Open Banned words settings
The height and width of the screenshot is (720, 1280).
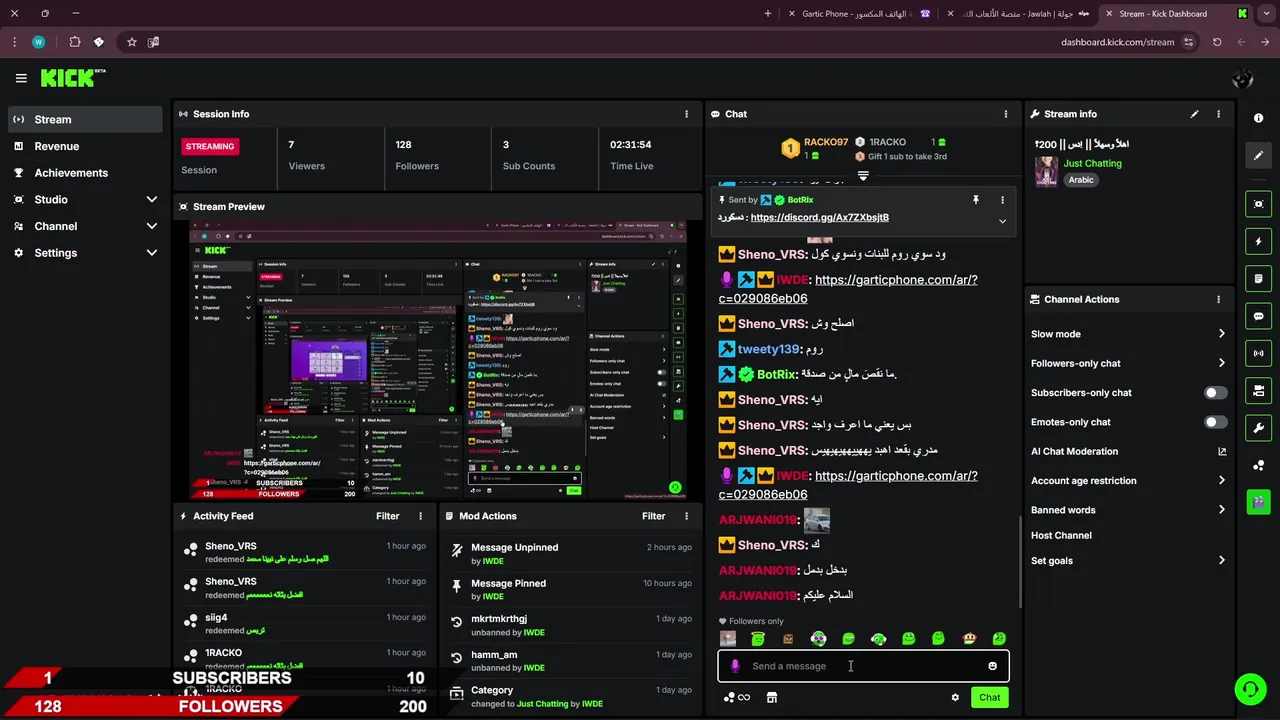1128,510
